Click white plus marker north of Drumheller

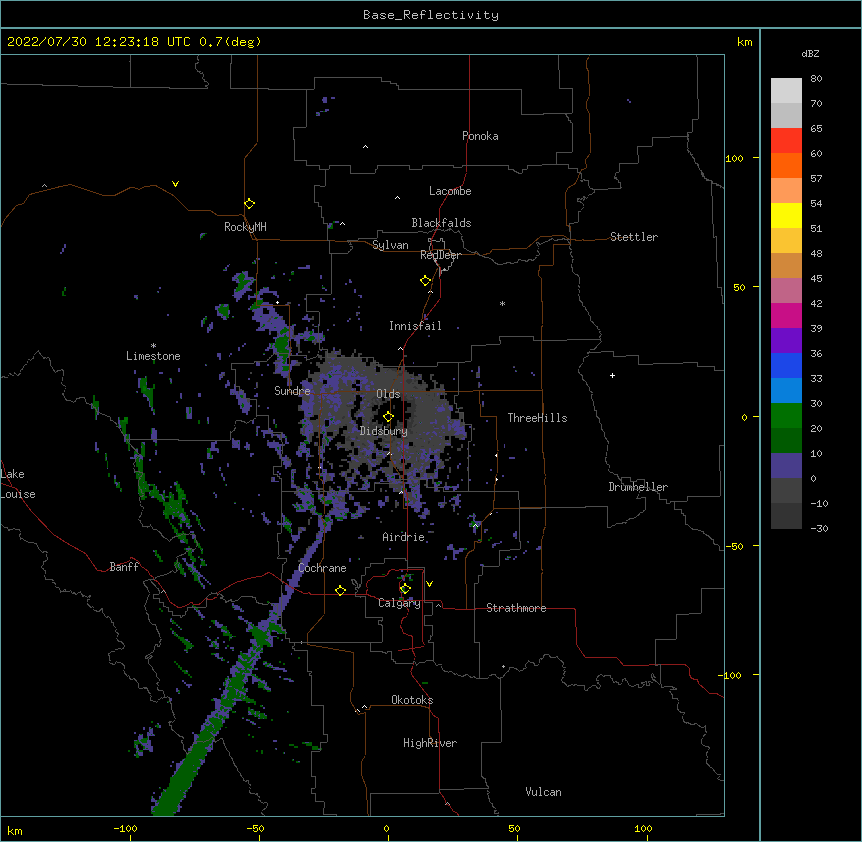pos(612,375)
